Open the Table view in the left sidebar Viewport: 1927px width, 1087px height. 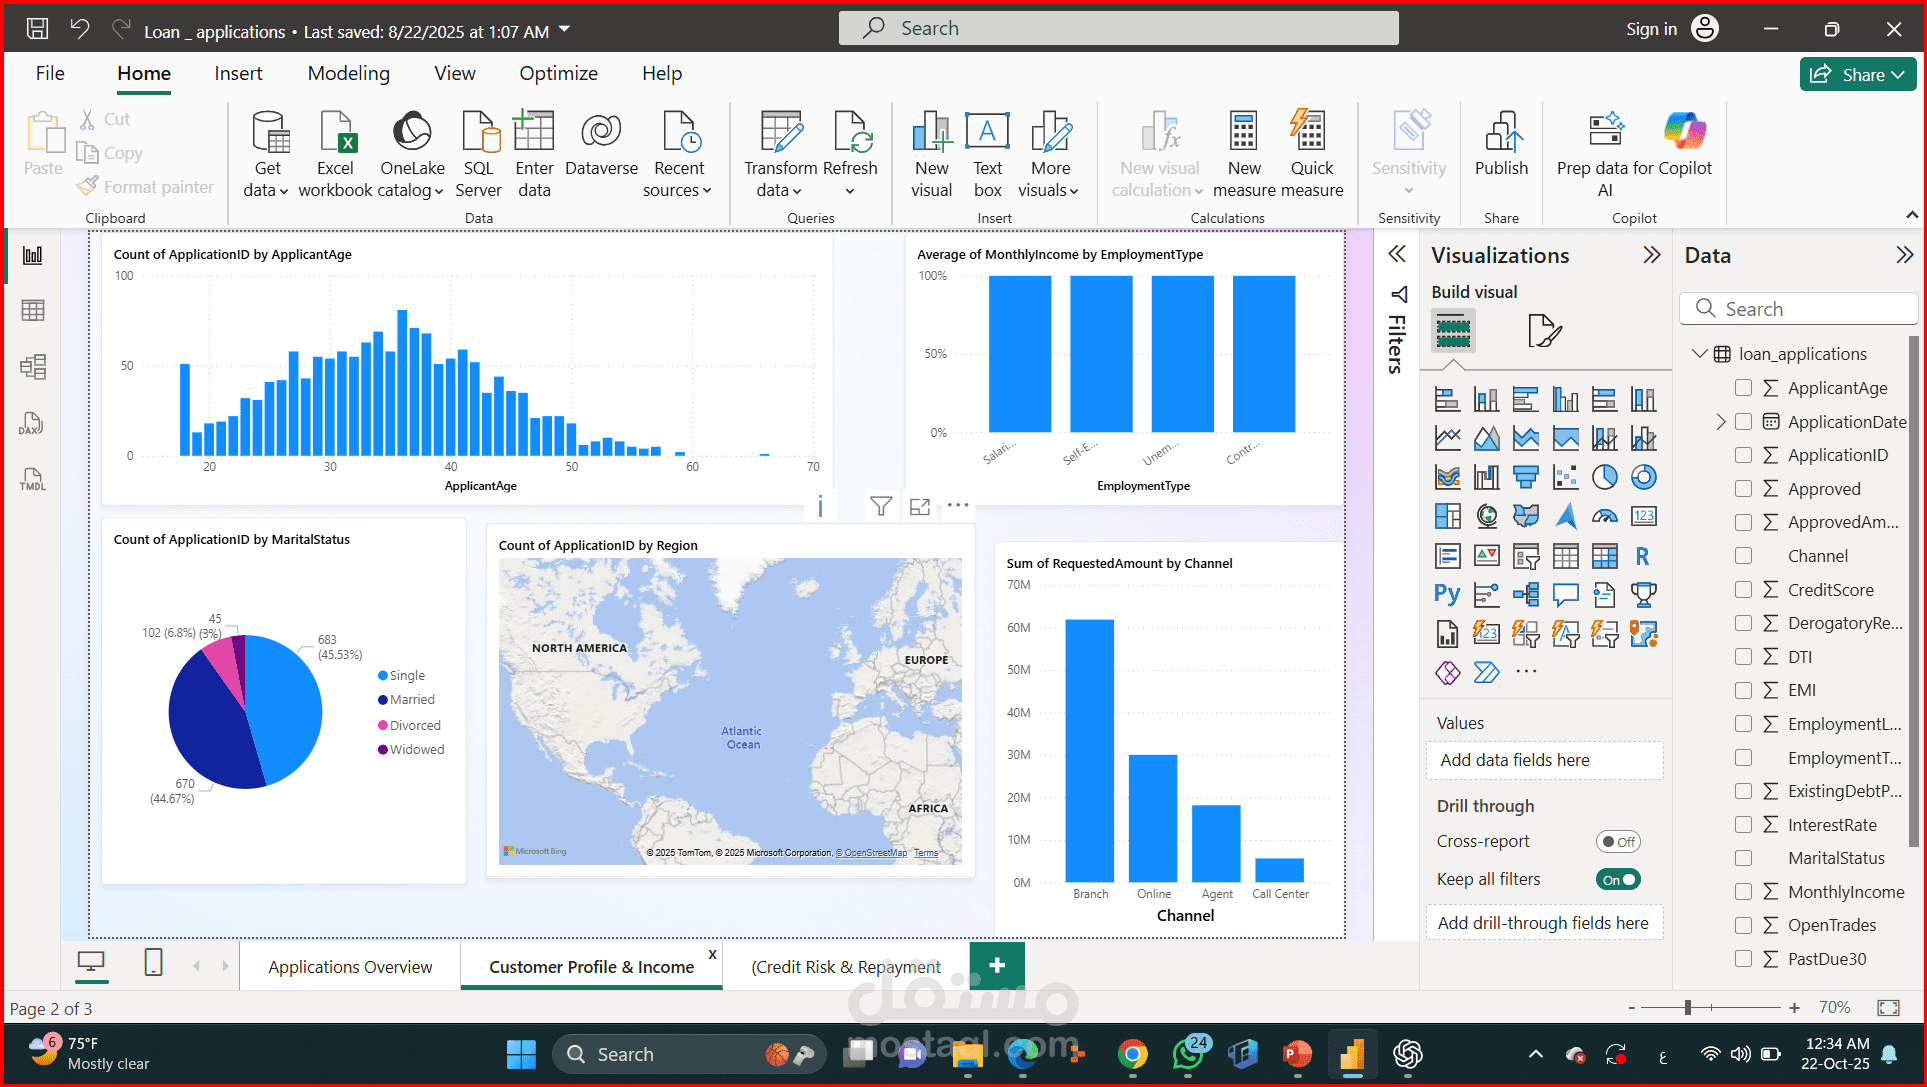click(33, 311)
